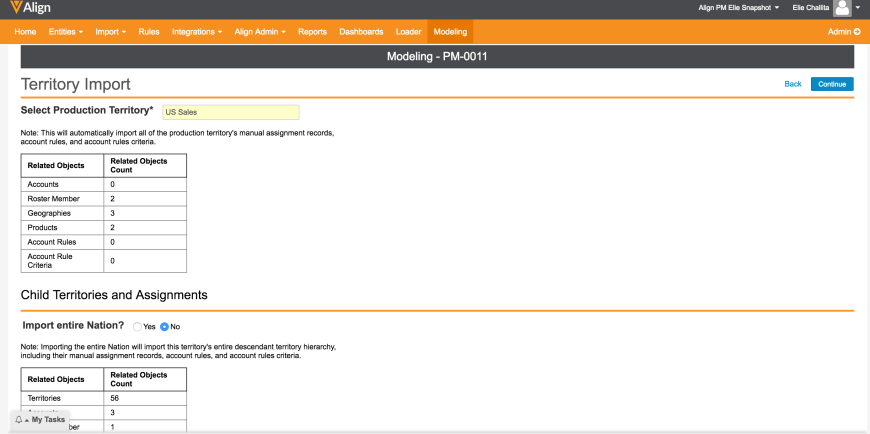Image resolution: width=870 pixels, height=434 pixels.
Task: Click the Select Production Territory field
Action: [x=230, y=112]
